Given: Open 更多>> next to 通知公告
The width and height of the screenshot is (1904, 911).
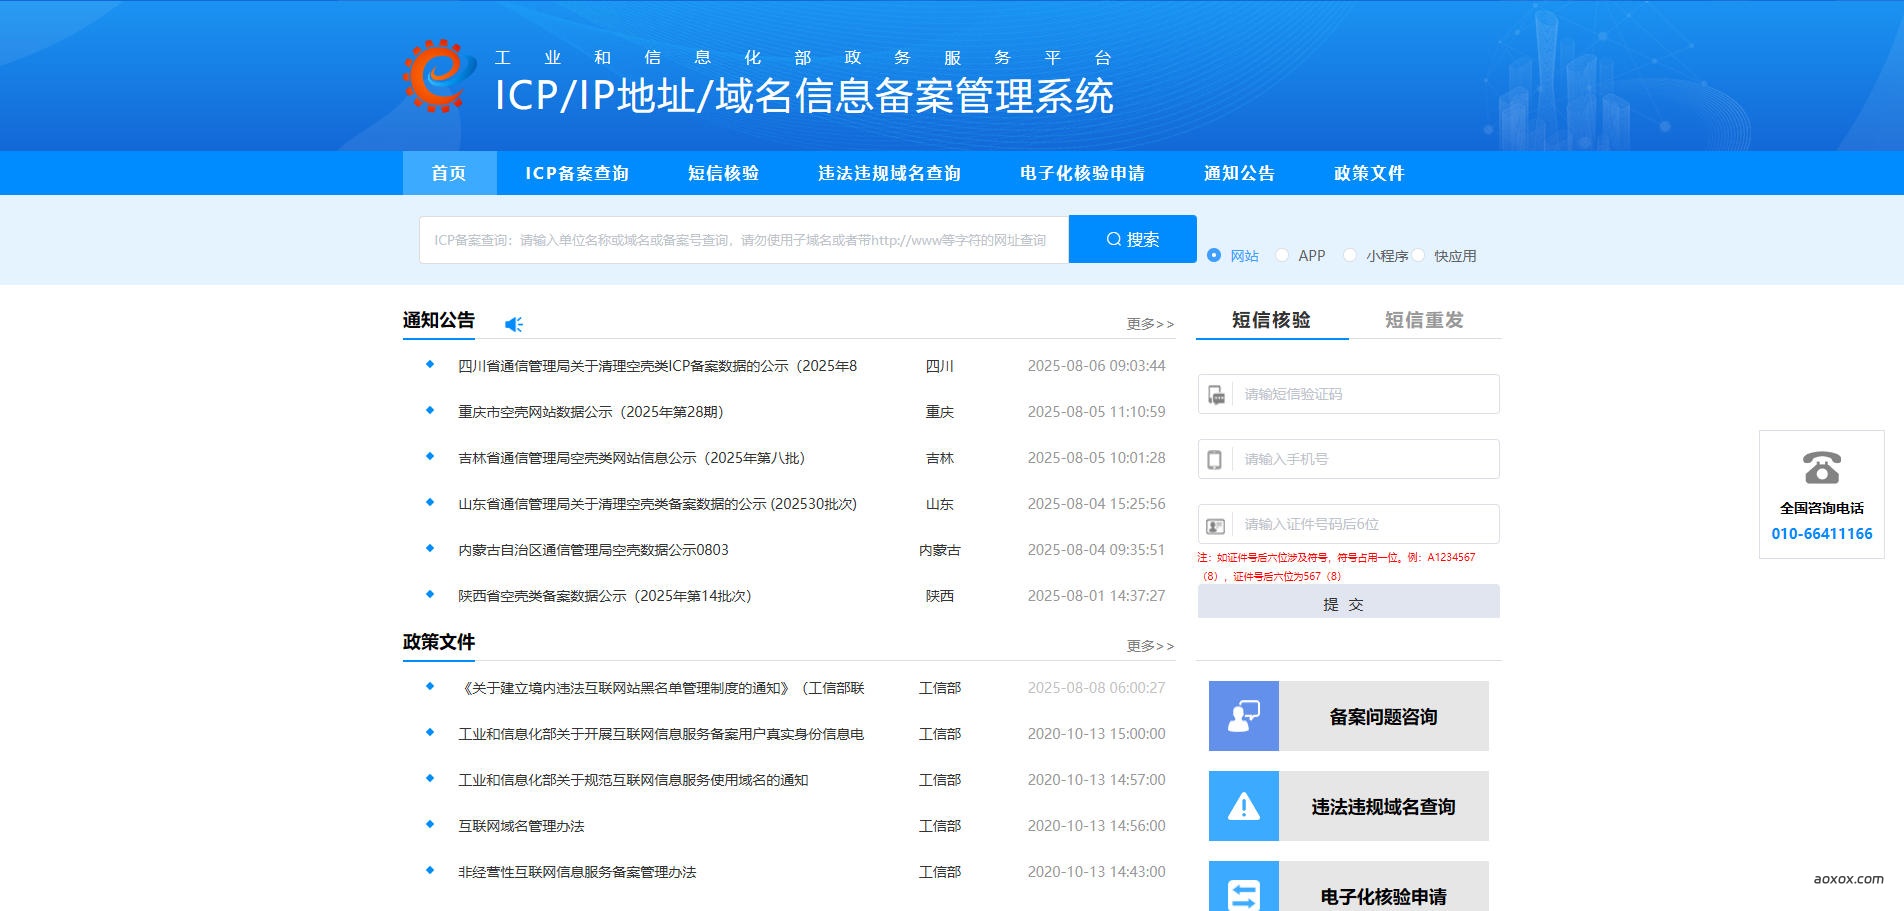Looking at the screenshot, I should point(1146,323).
